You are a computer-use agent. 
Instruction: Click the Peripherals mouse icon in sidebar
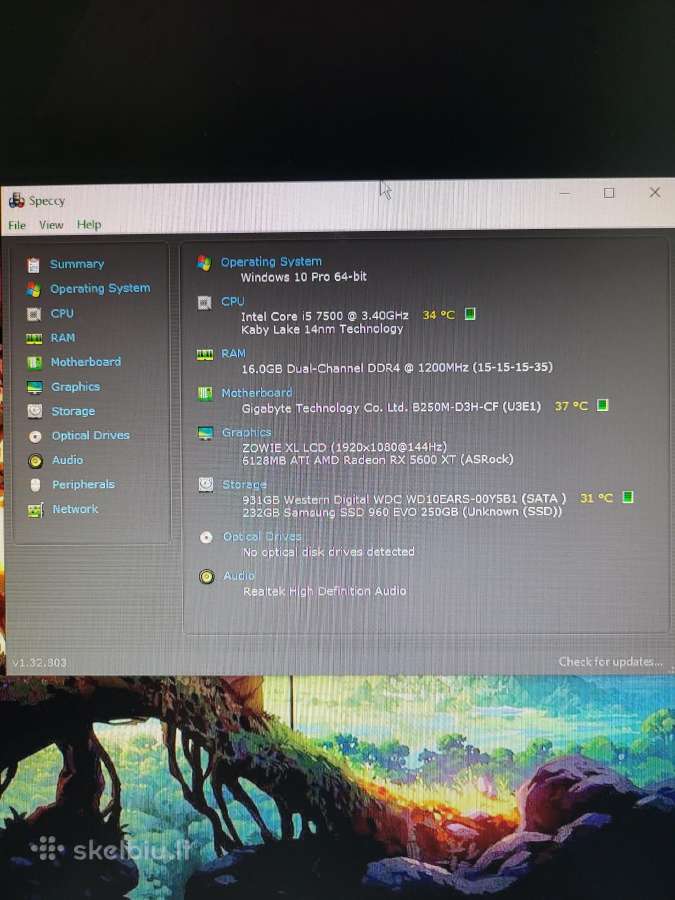pyautogui.click(x=36, y=485)
